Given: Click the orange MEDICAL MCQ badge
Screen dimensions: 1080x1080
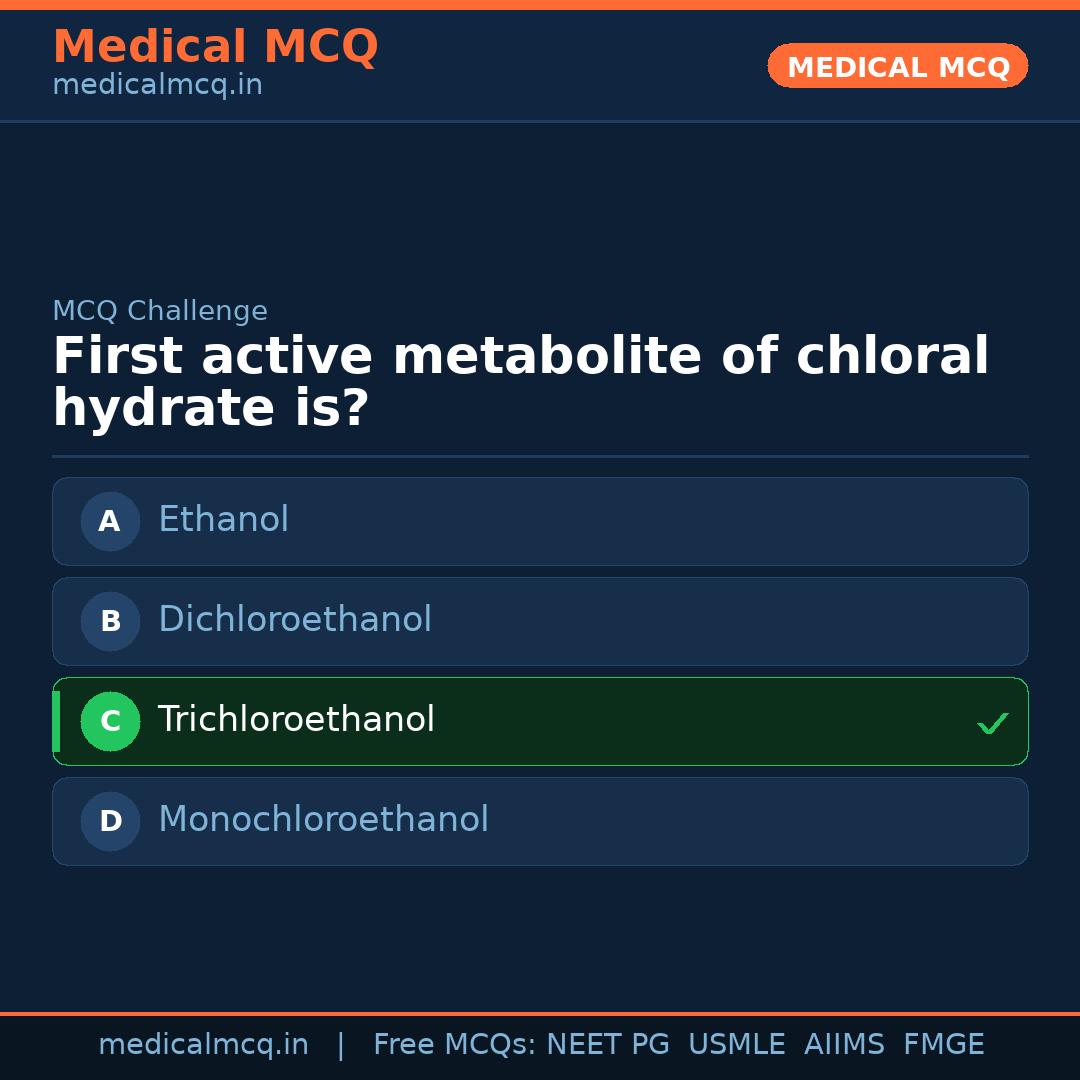Looking at the screenshot, I should pos(897,66).
